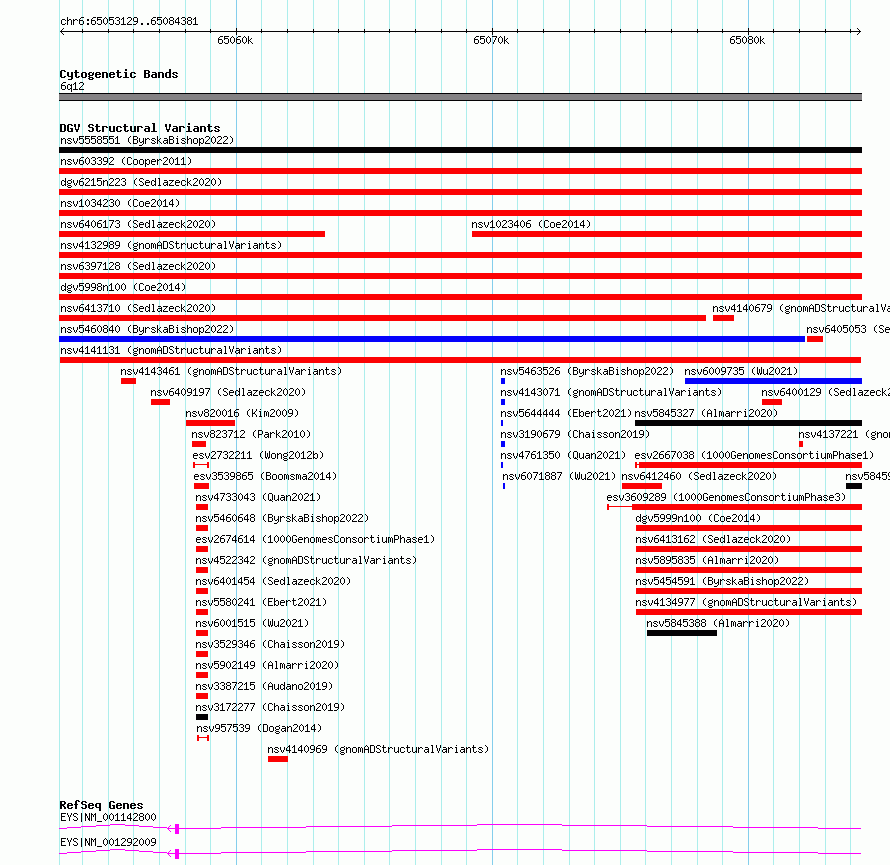This screenshot has height=865, width=890.
Task: Click nsv5454591 (ByrskaBishop2022) label
Action: [722, 581]
